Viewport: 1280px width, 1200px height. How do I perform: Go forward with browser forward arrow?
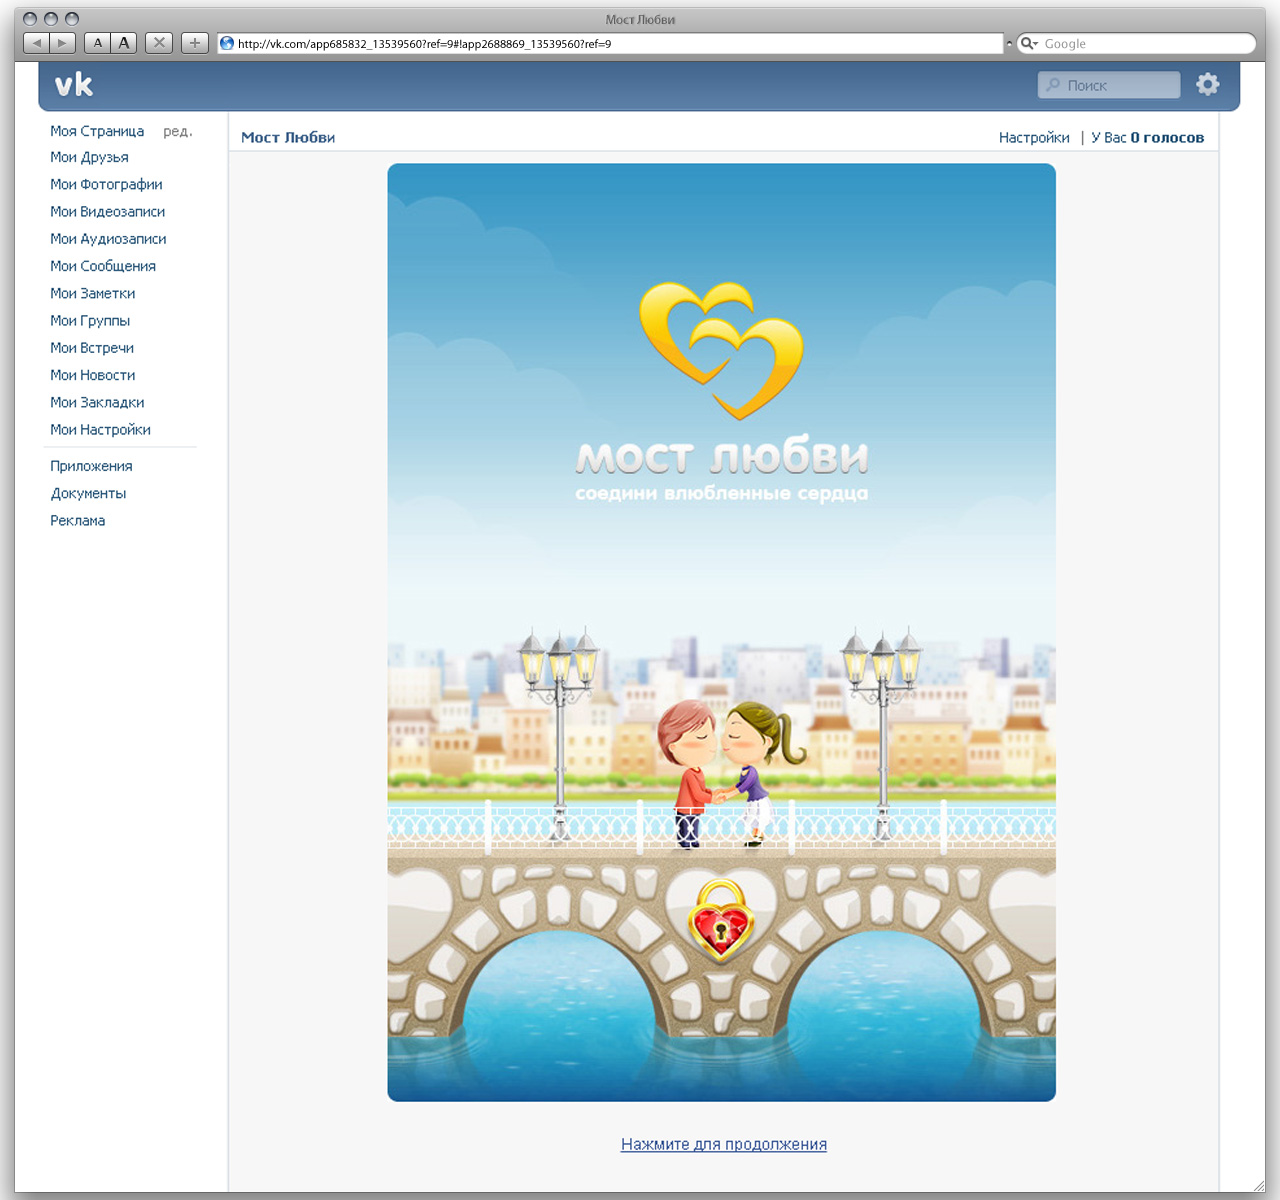coord(62,43)
